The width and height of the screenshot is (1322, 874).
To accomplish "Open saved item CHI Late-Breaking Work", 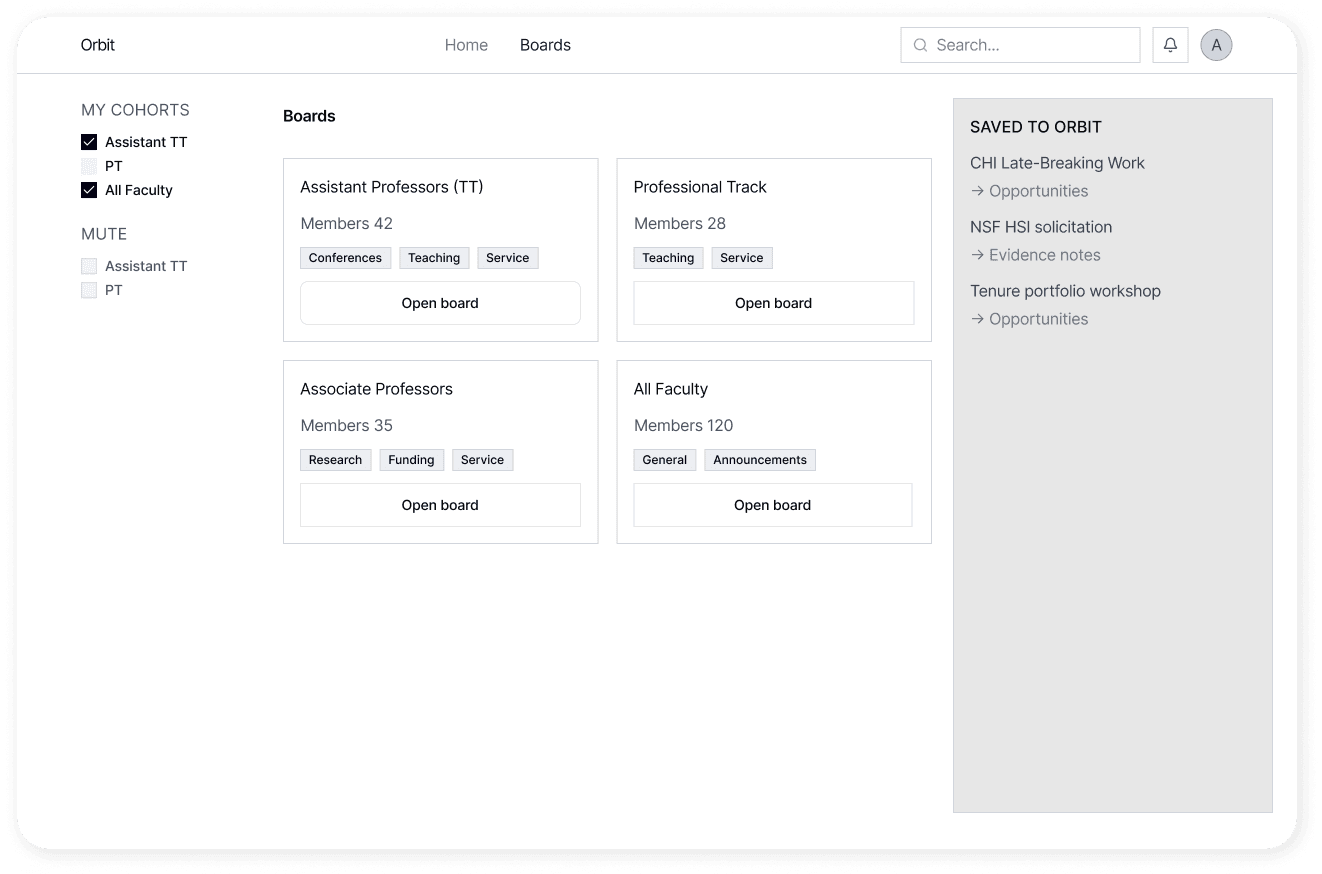I will coord(1057,163).
